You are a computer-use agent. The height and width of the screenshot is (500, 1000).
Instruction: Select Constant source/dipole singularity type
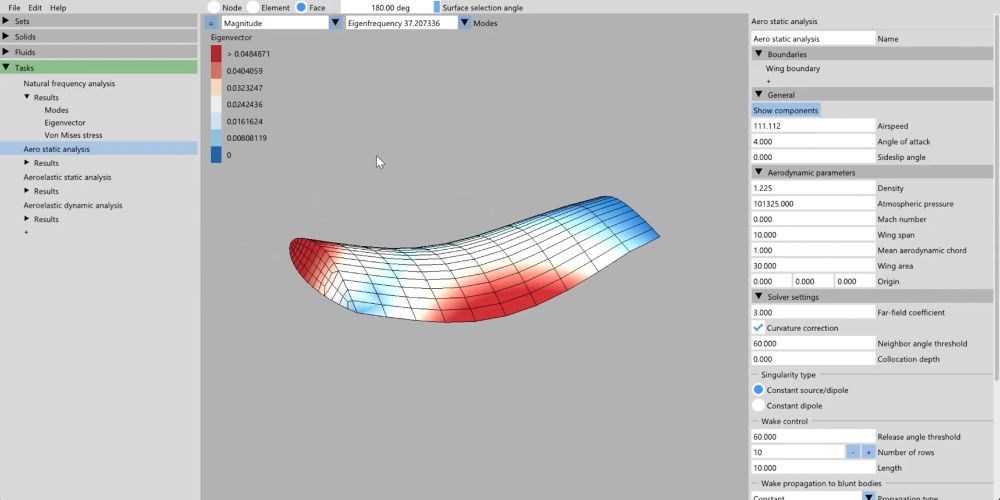[758, 390]
